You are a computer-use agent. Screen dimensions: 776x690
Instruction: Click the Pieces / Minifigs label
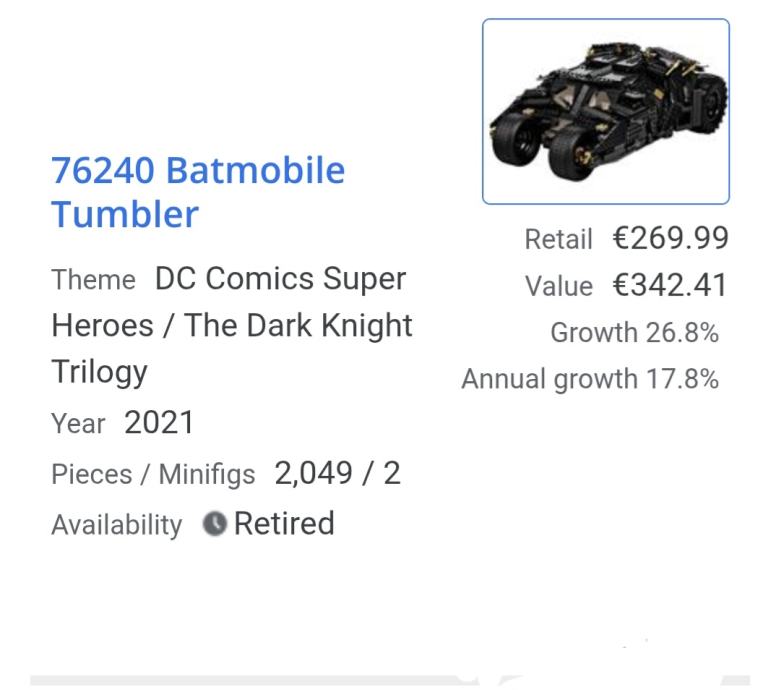[153, 475]
